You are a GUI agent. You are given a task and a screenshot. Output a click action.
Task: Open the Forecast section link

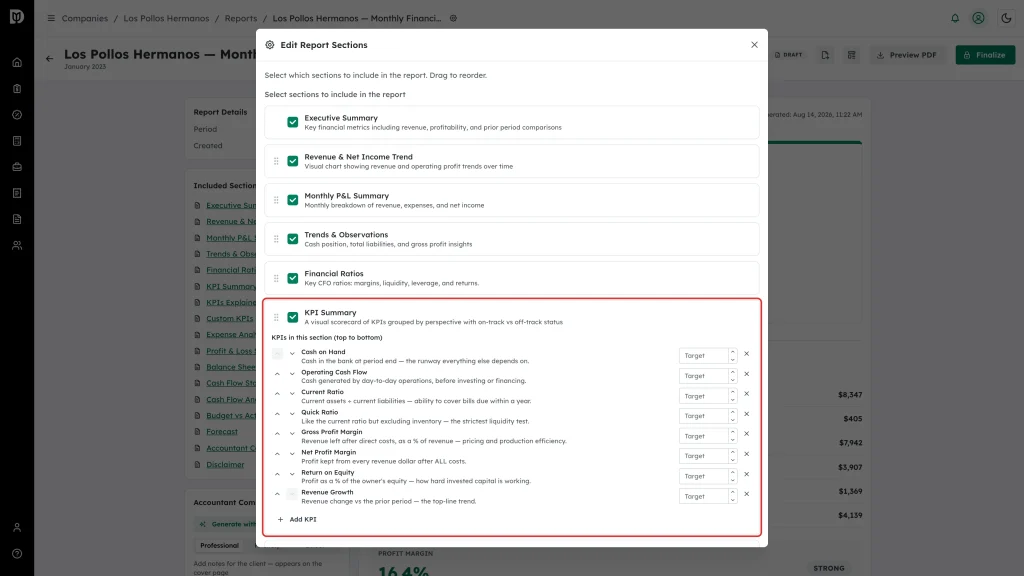coord(222,432)
